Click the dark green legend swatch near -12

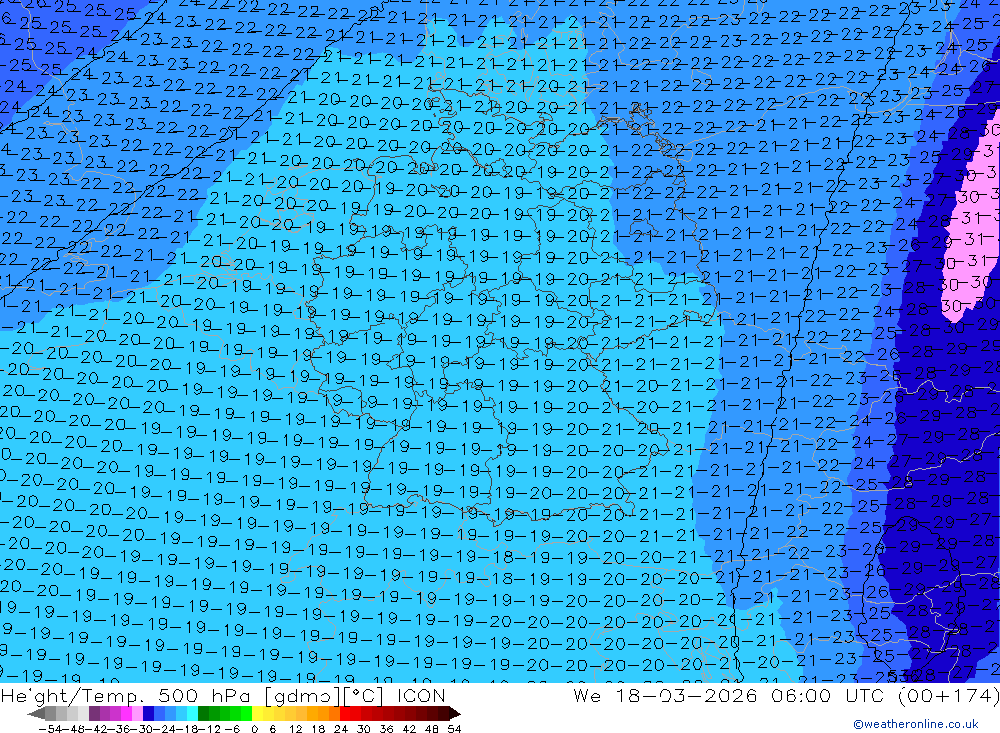click(203, 713)
